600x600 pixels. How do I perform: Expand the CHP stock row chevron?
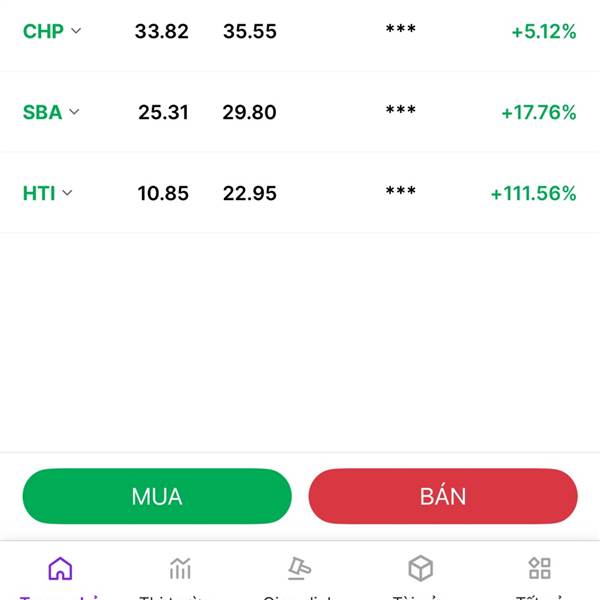76,31
